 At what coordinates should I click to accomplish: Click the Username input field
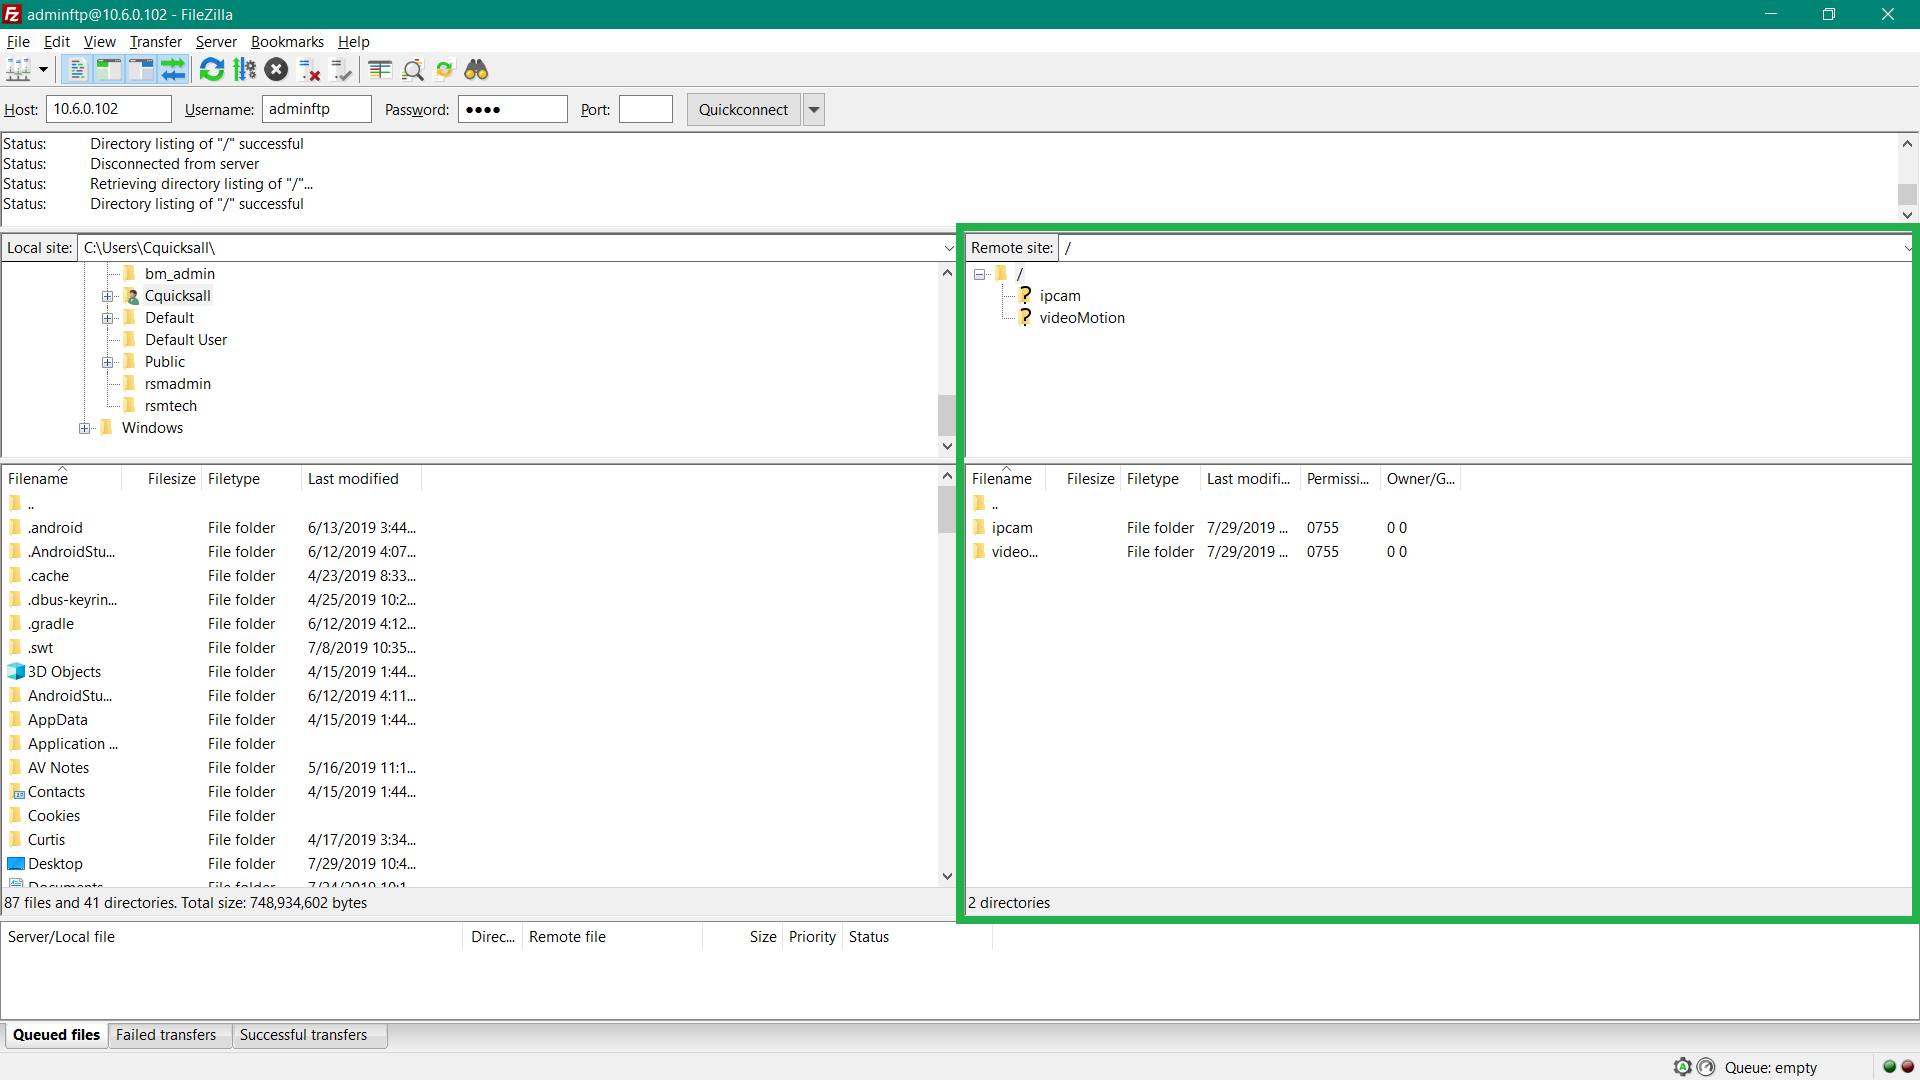click(317, 109)
